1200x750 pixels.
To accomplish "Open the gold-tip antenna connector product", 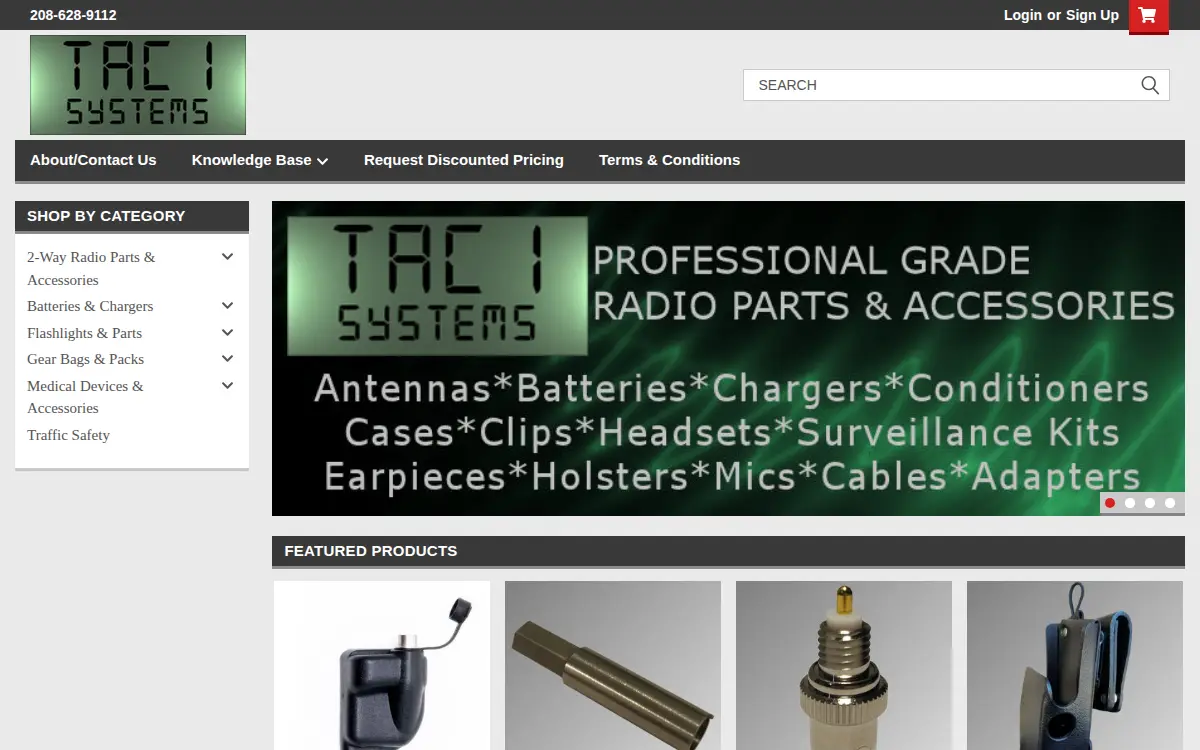I will (x=844, y=665).
